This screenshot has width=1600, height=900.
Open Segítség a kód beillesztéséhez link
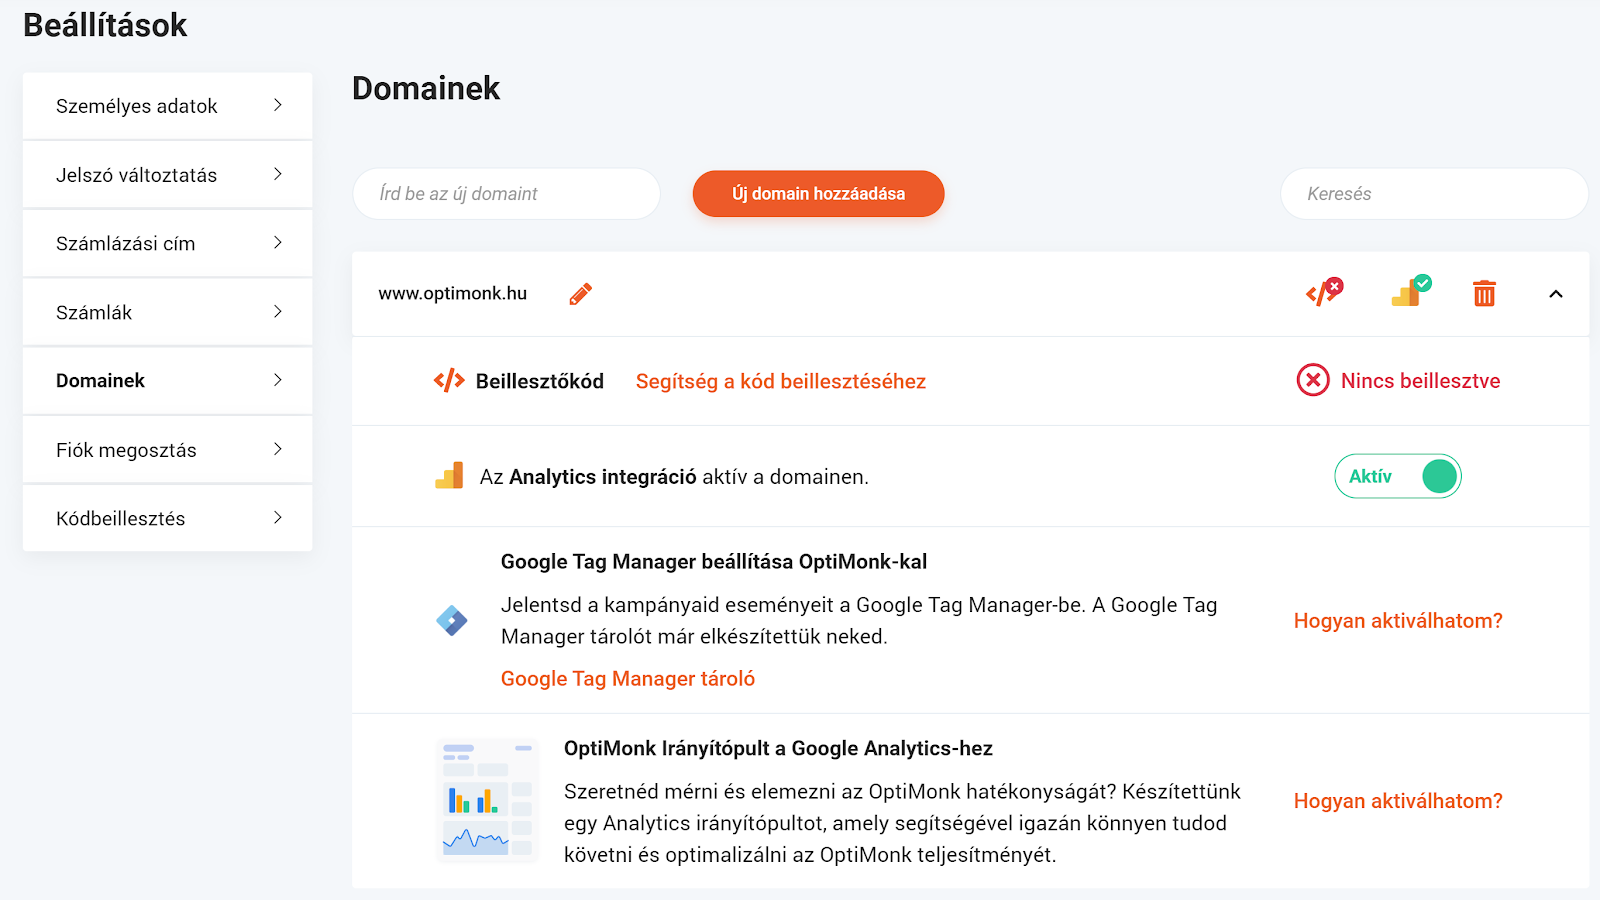781,381
